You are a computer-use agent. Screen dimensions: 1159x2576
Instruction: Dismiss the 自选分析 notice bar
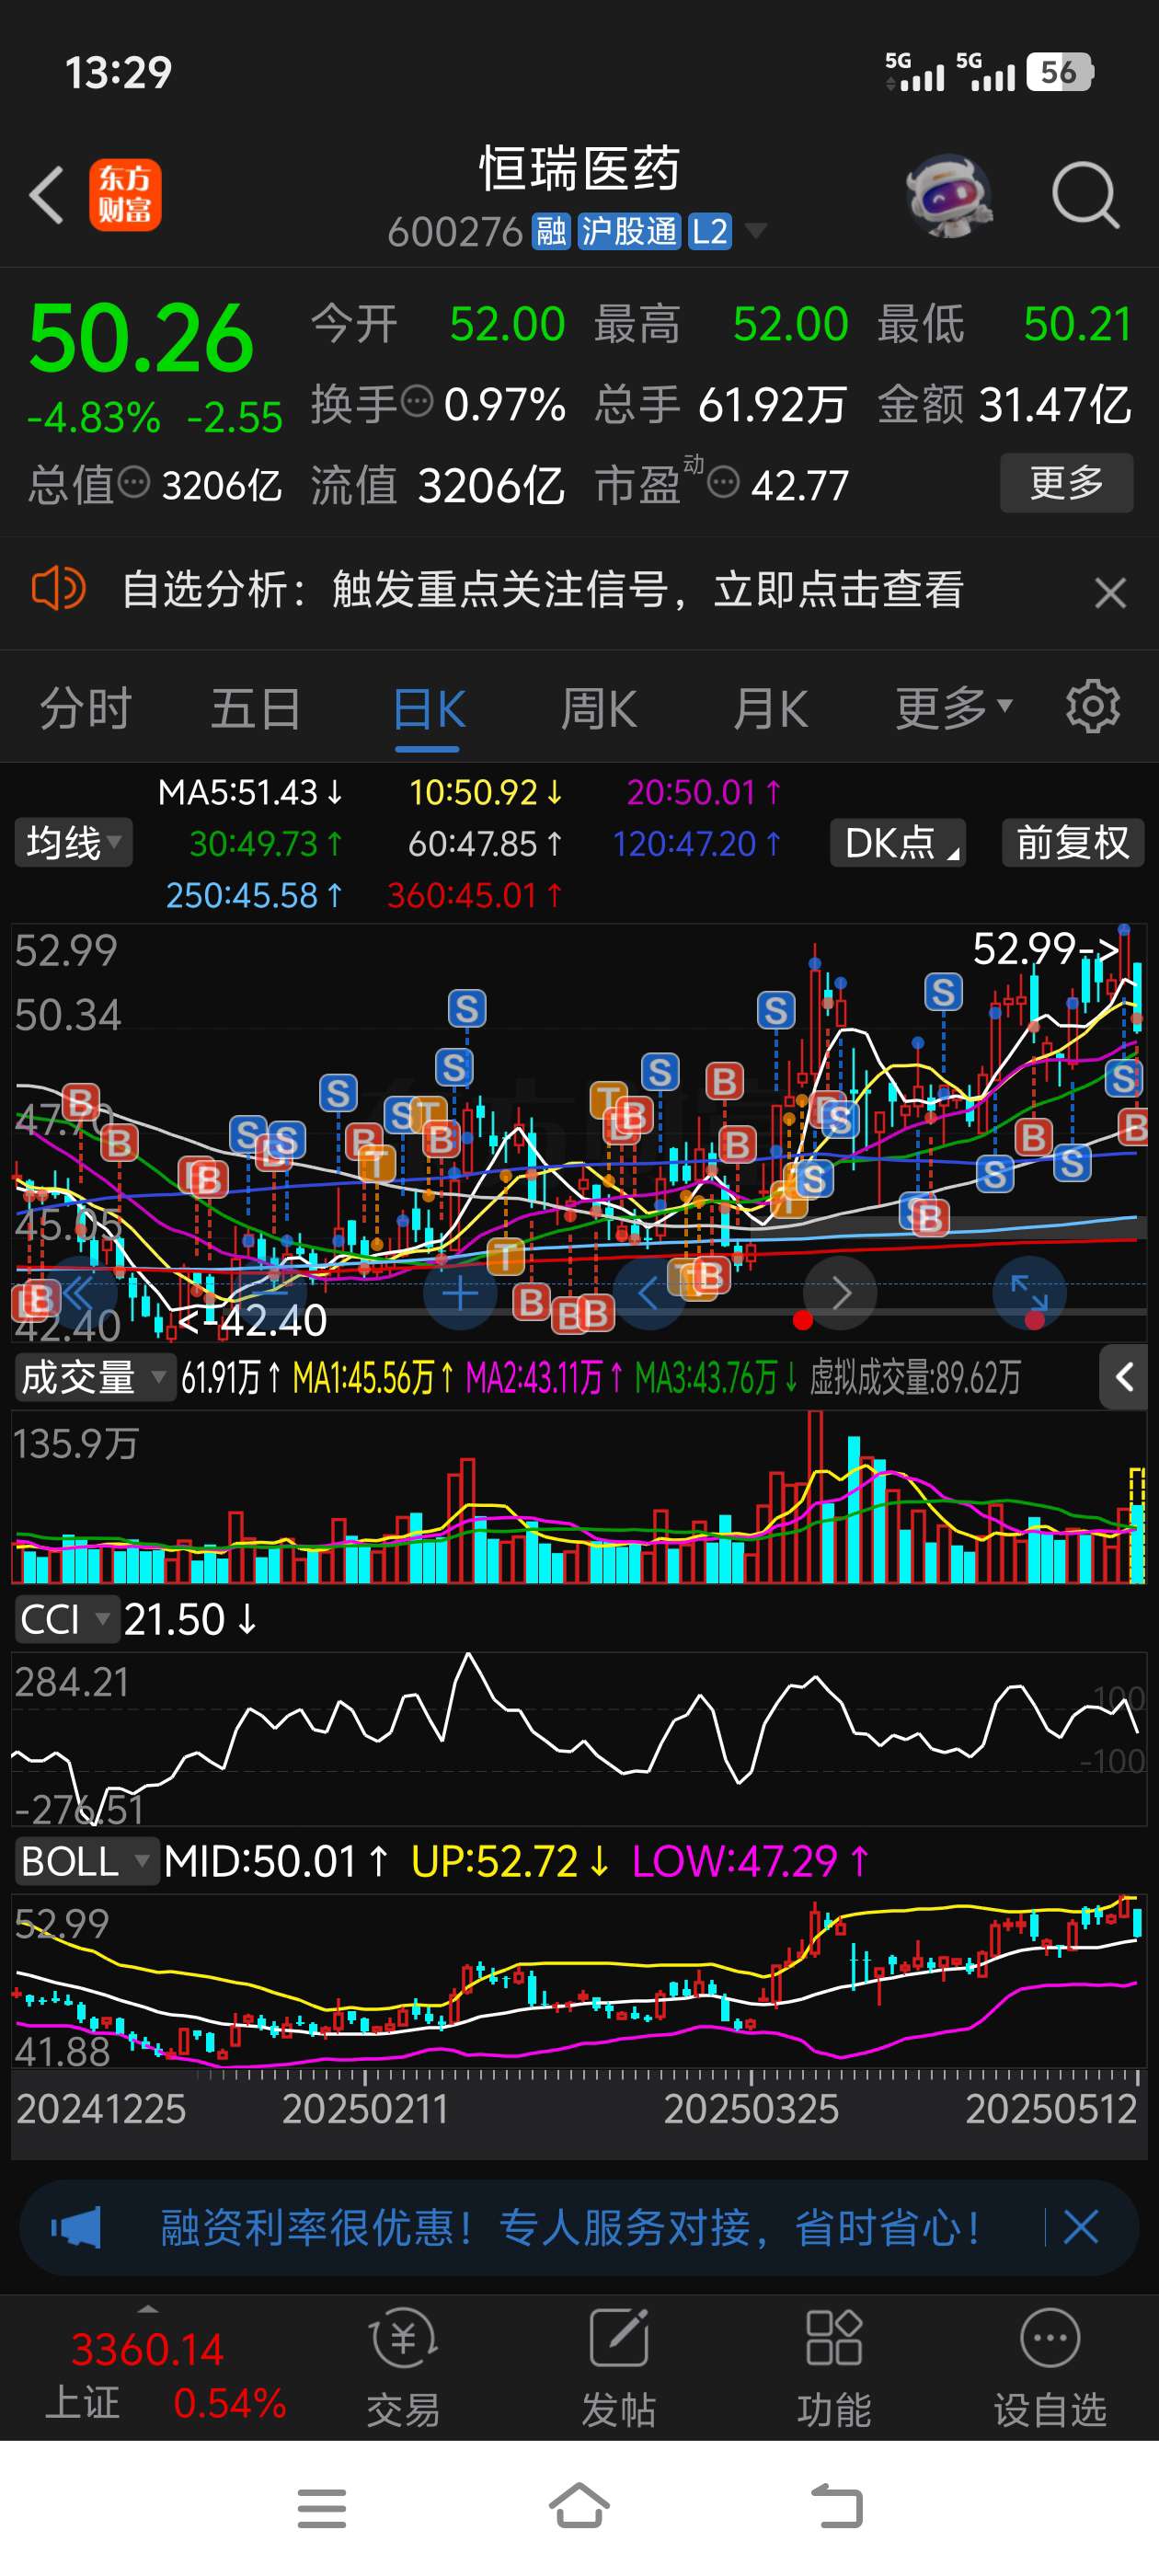click(x=1110, y=592)
